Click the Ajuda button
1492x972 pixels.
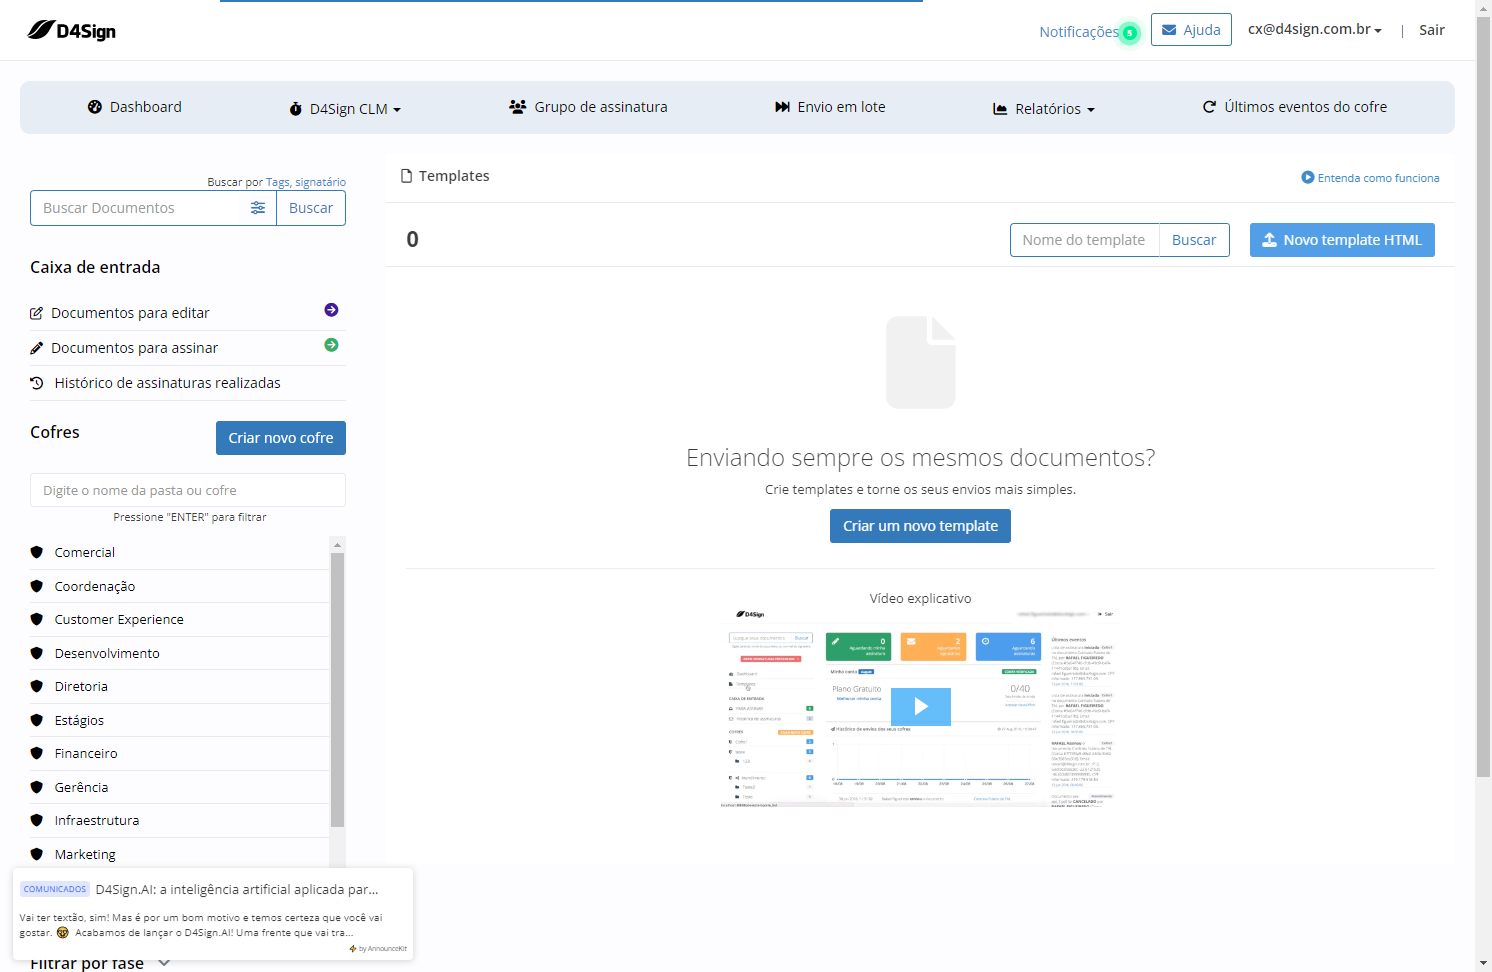[x=1191, y=30]
